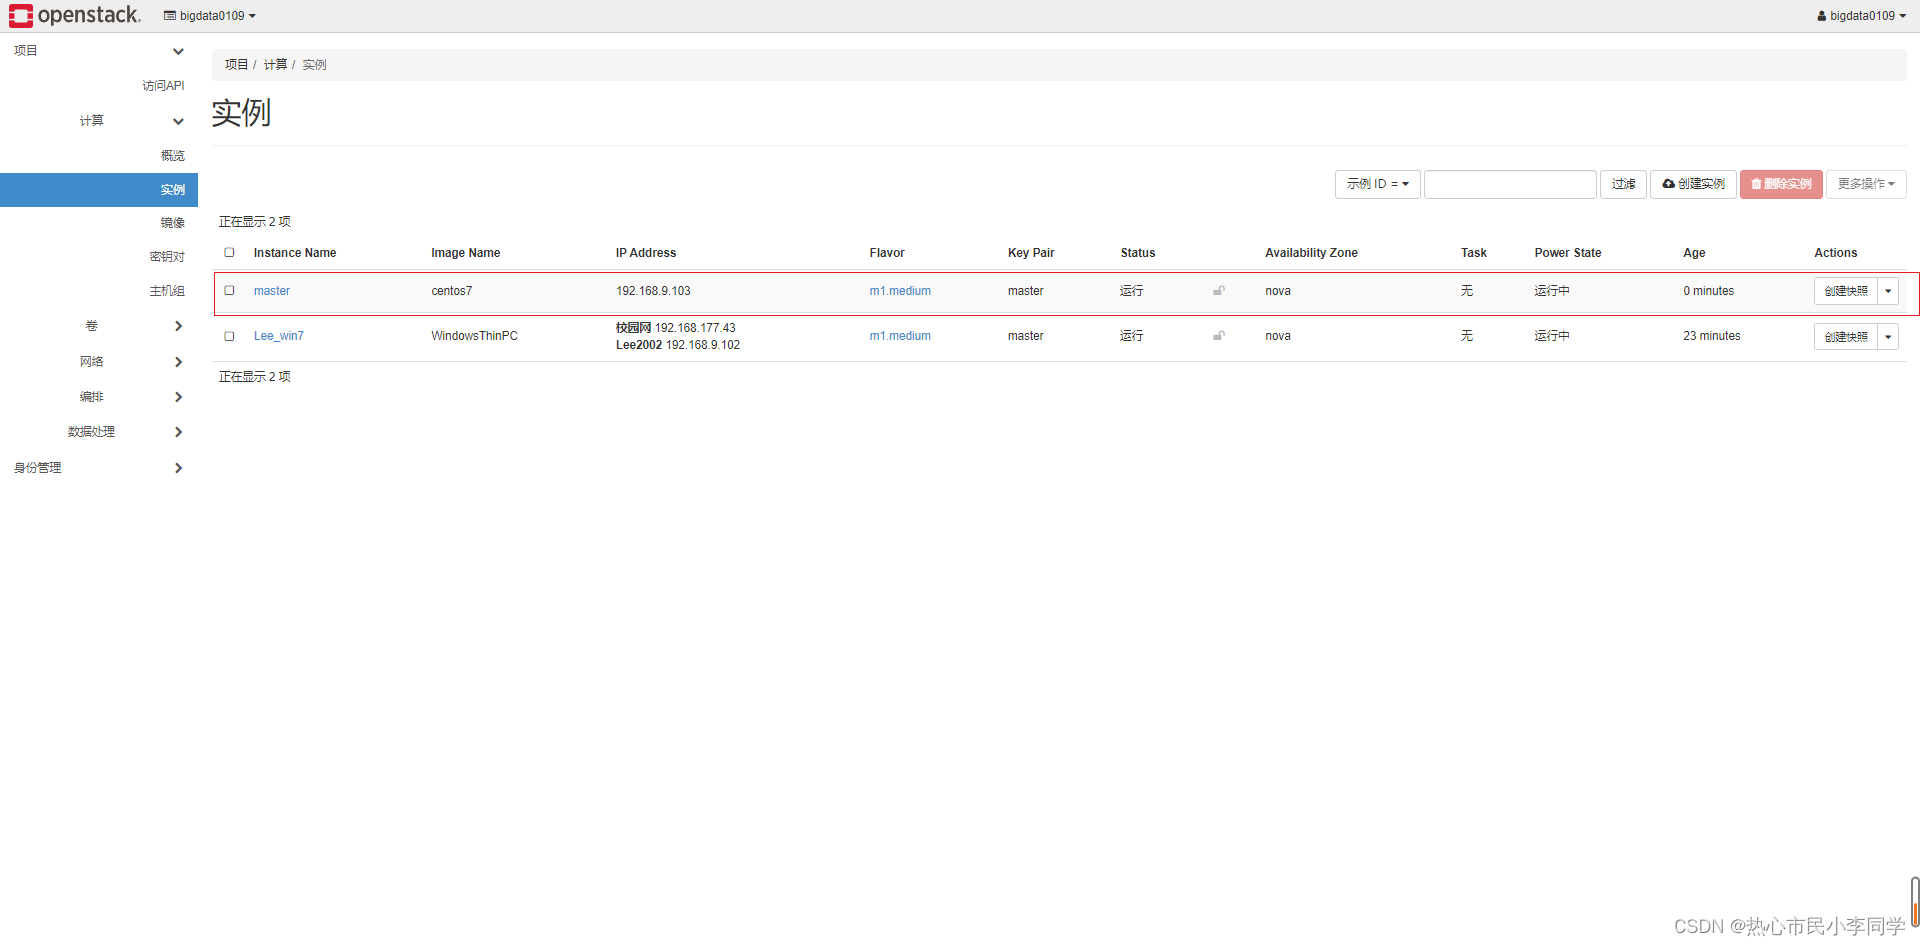This screenshot has height=946, width=1920.
Task: Click the 过滤 filter button
Action: (1623, 184)
